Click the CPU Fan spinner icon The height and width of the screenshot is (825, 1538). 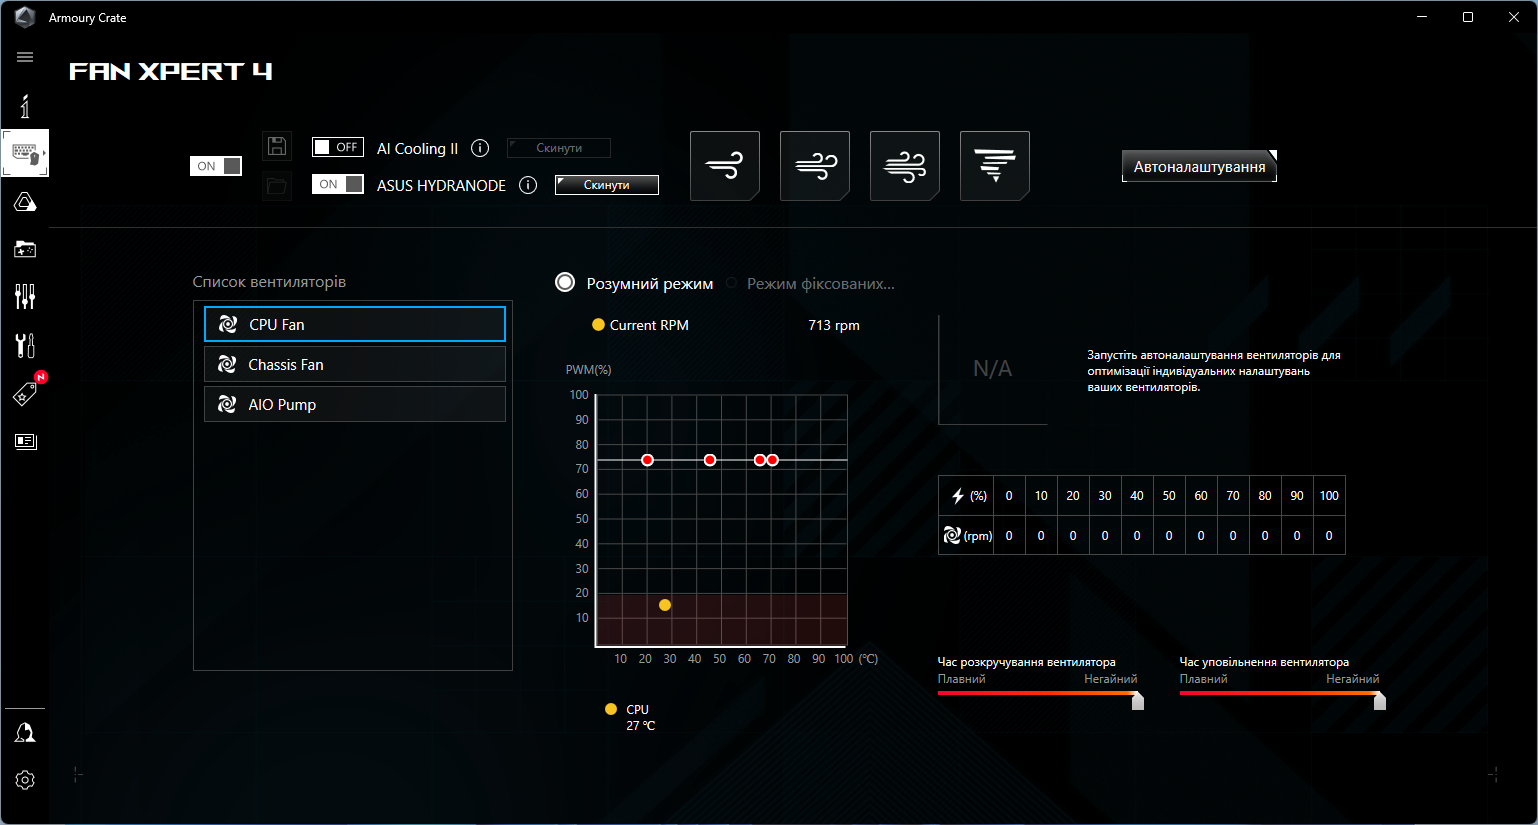click(x=228, y=324)
